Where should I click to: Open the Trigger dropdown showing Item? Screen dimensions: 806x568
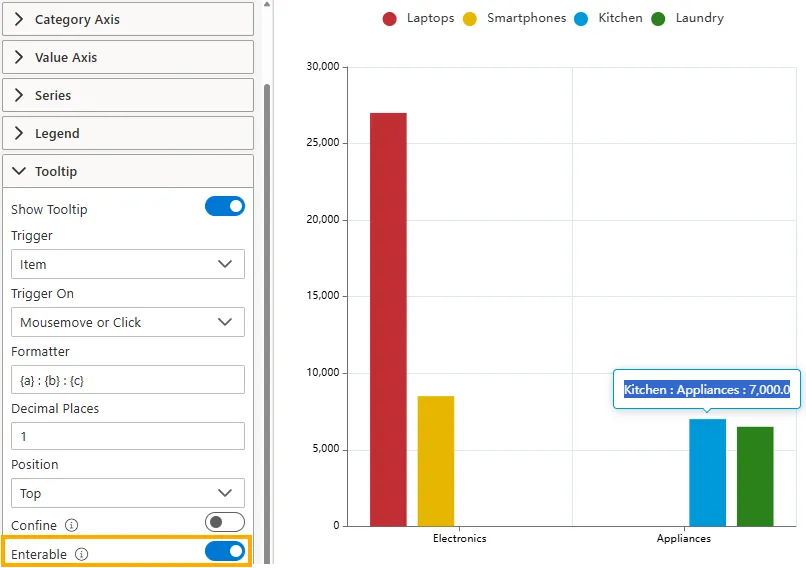[127, 264]
